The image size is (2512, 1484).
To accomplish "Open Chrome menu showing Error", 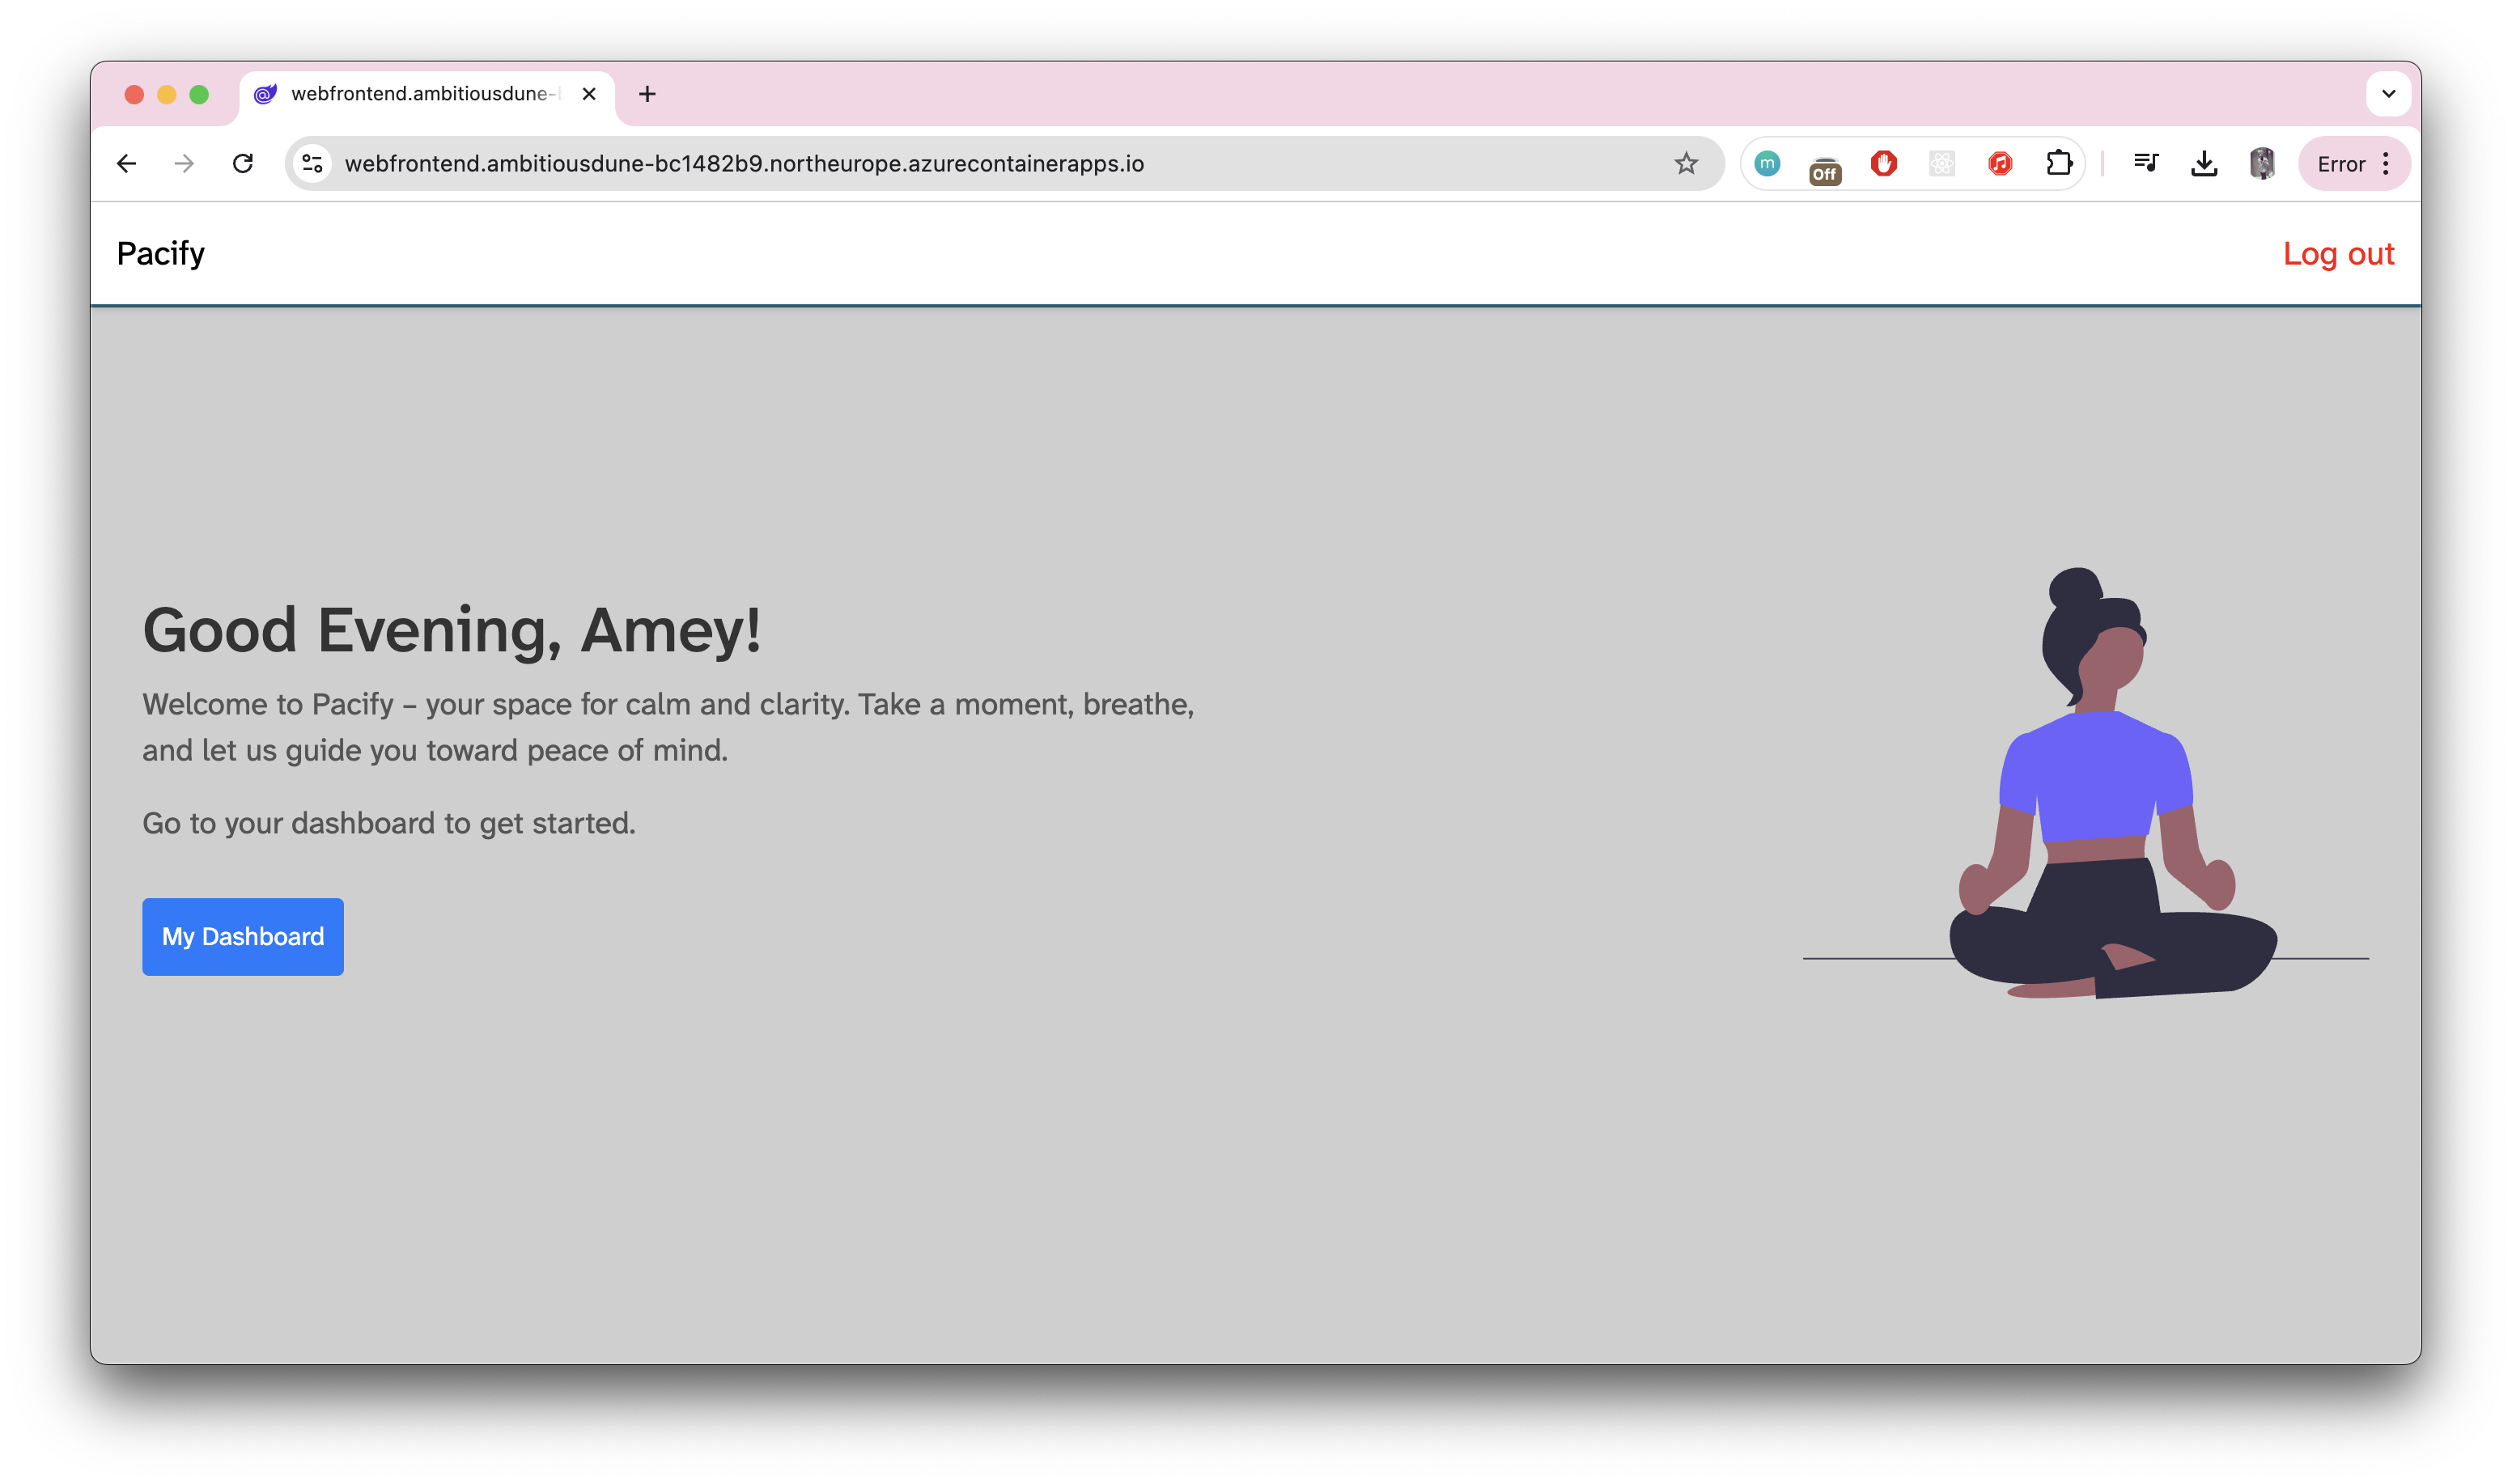I will [2354, 164].
